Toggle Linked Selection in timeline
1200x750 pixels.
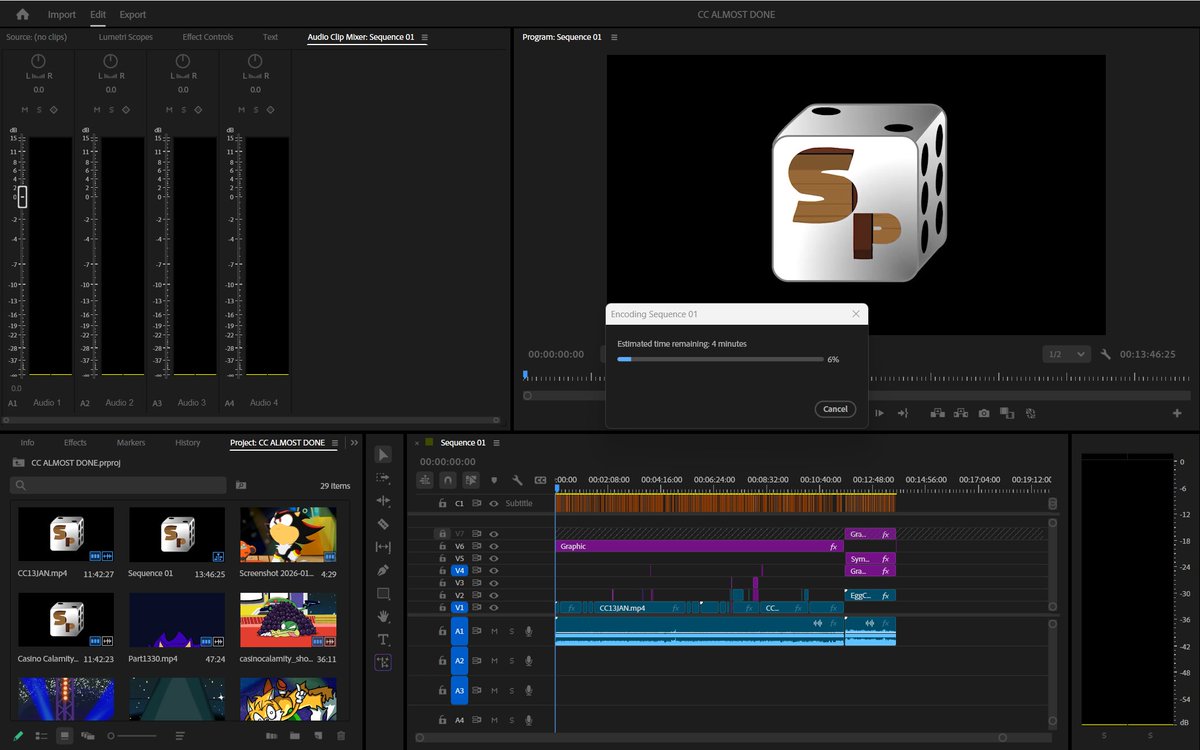coord(471,480)
